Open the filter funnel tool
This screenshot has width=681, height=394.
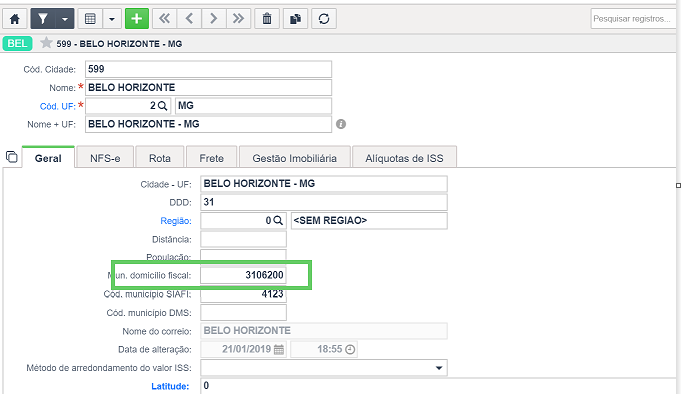click(x=43, y=19)
